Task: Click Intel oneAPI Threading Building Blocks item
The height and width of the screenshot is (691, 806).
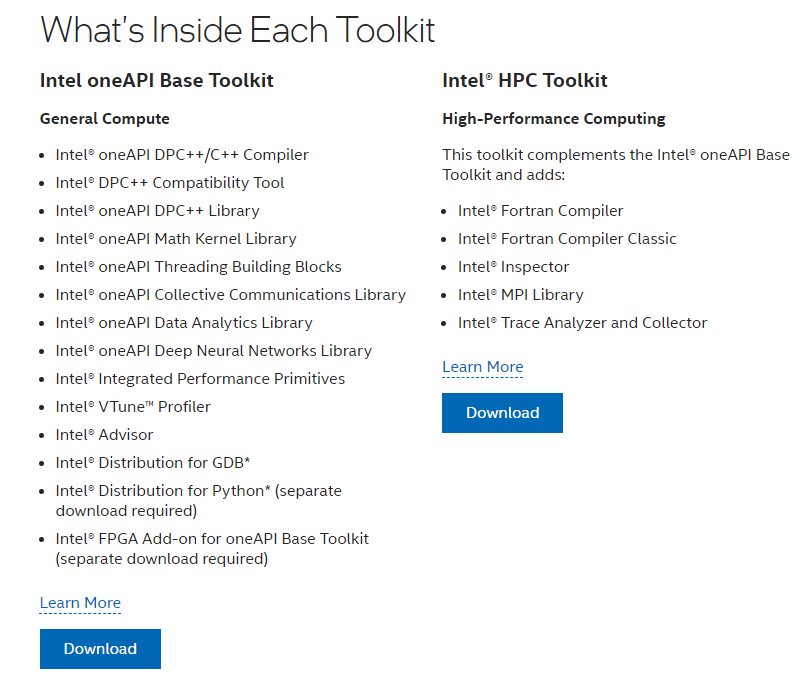Action: [x=198, y=267]
